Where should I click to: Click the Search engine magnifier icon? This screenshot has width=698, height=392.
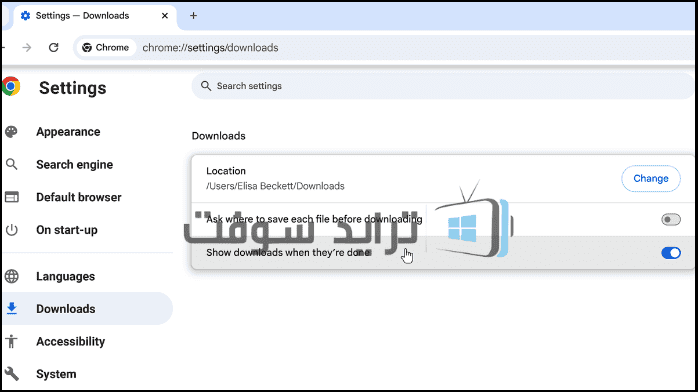pos(12,164)
